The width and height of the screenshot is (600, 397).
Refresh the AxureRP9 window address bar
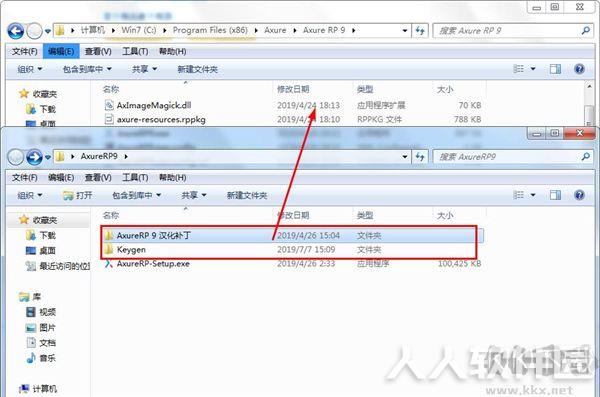[420, 157]
